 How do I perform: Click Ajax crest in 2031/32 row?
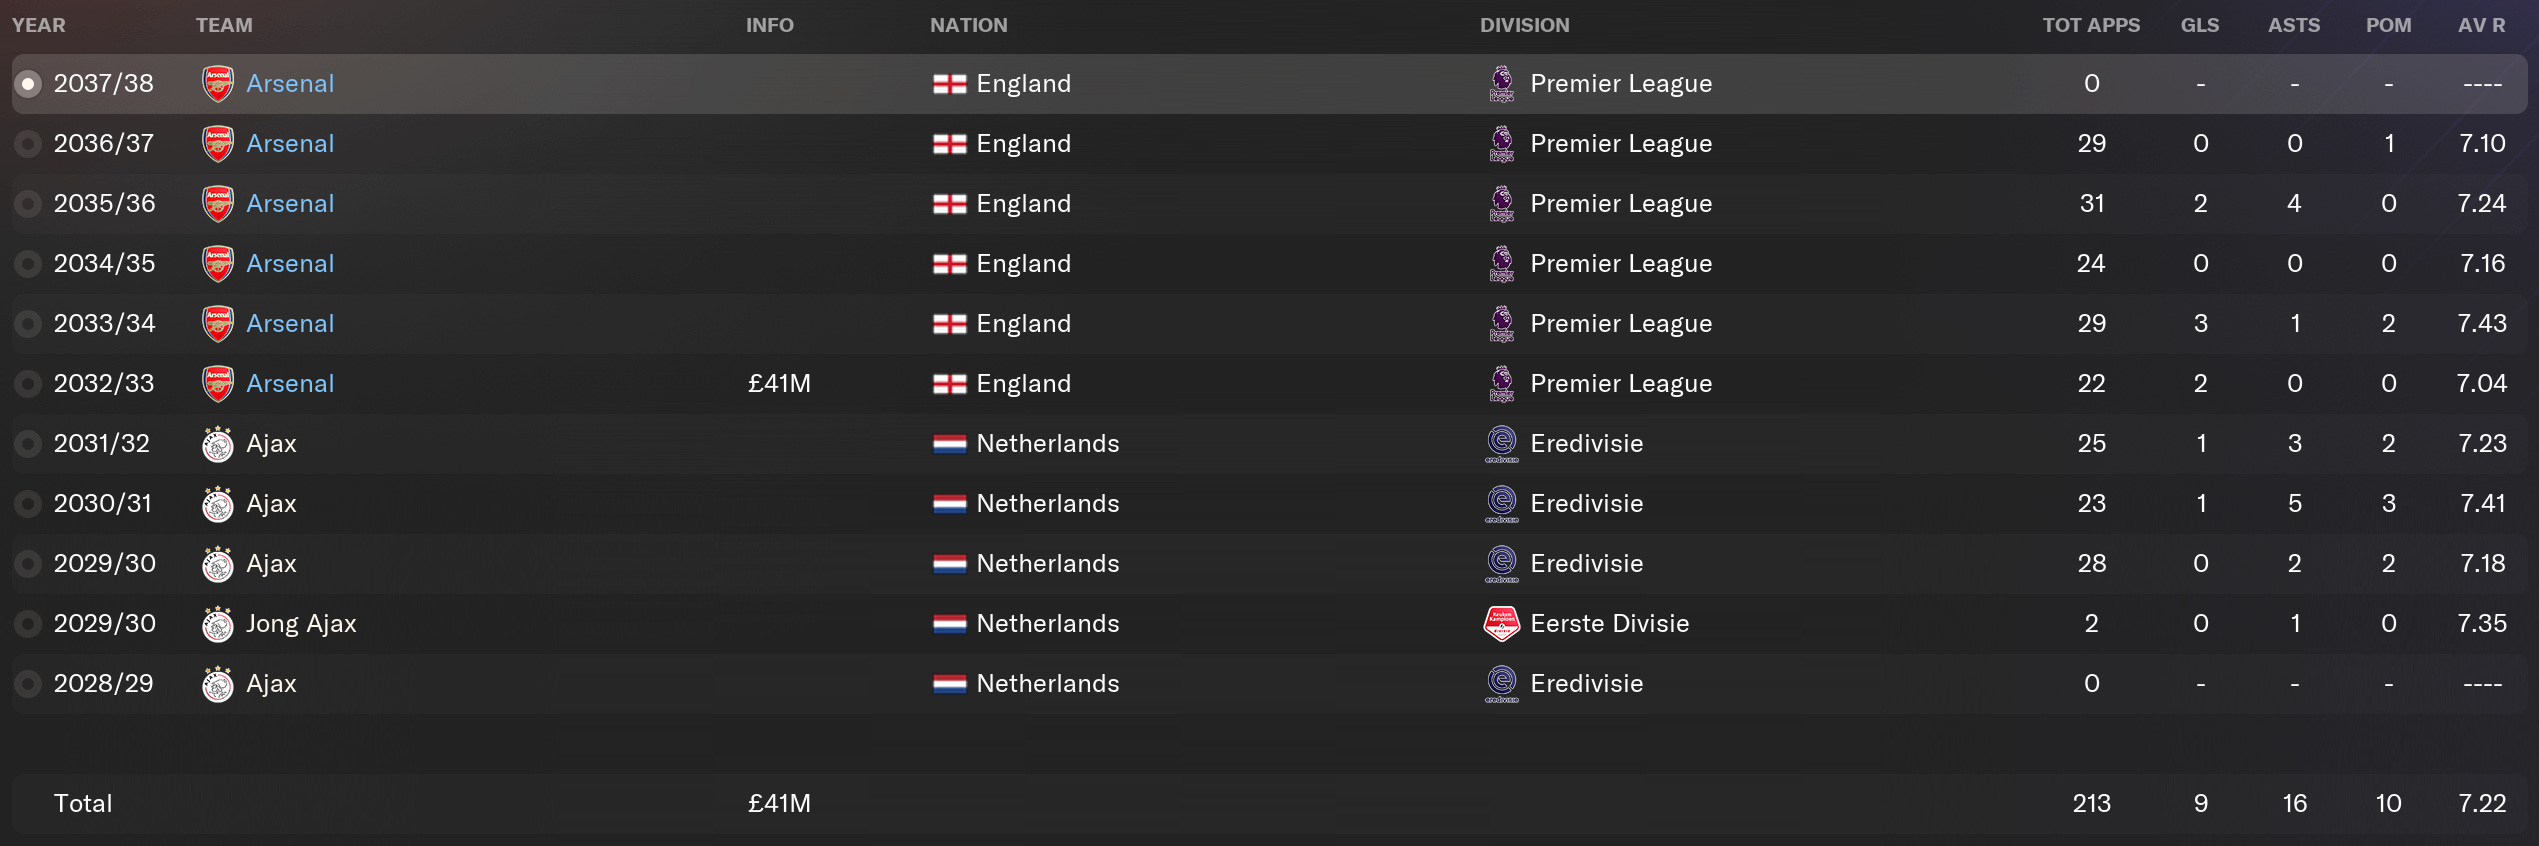click(218, 444)
